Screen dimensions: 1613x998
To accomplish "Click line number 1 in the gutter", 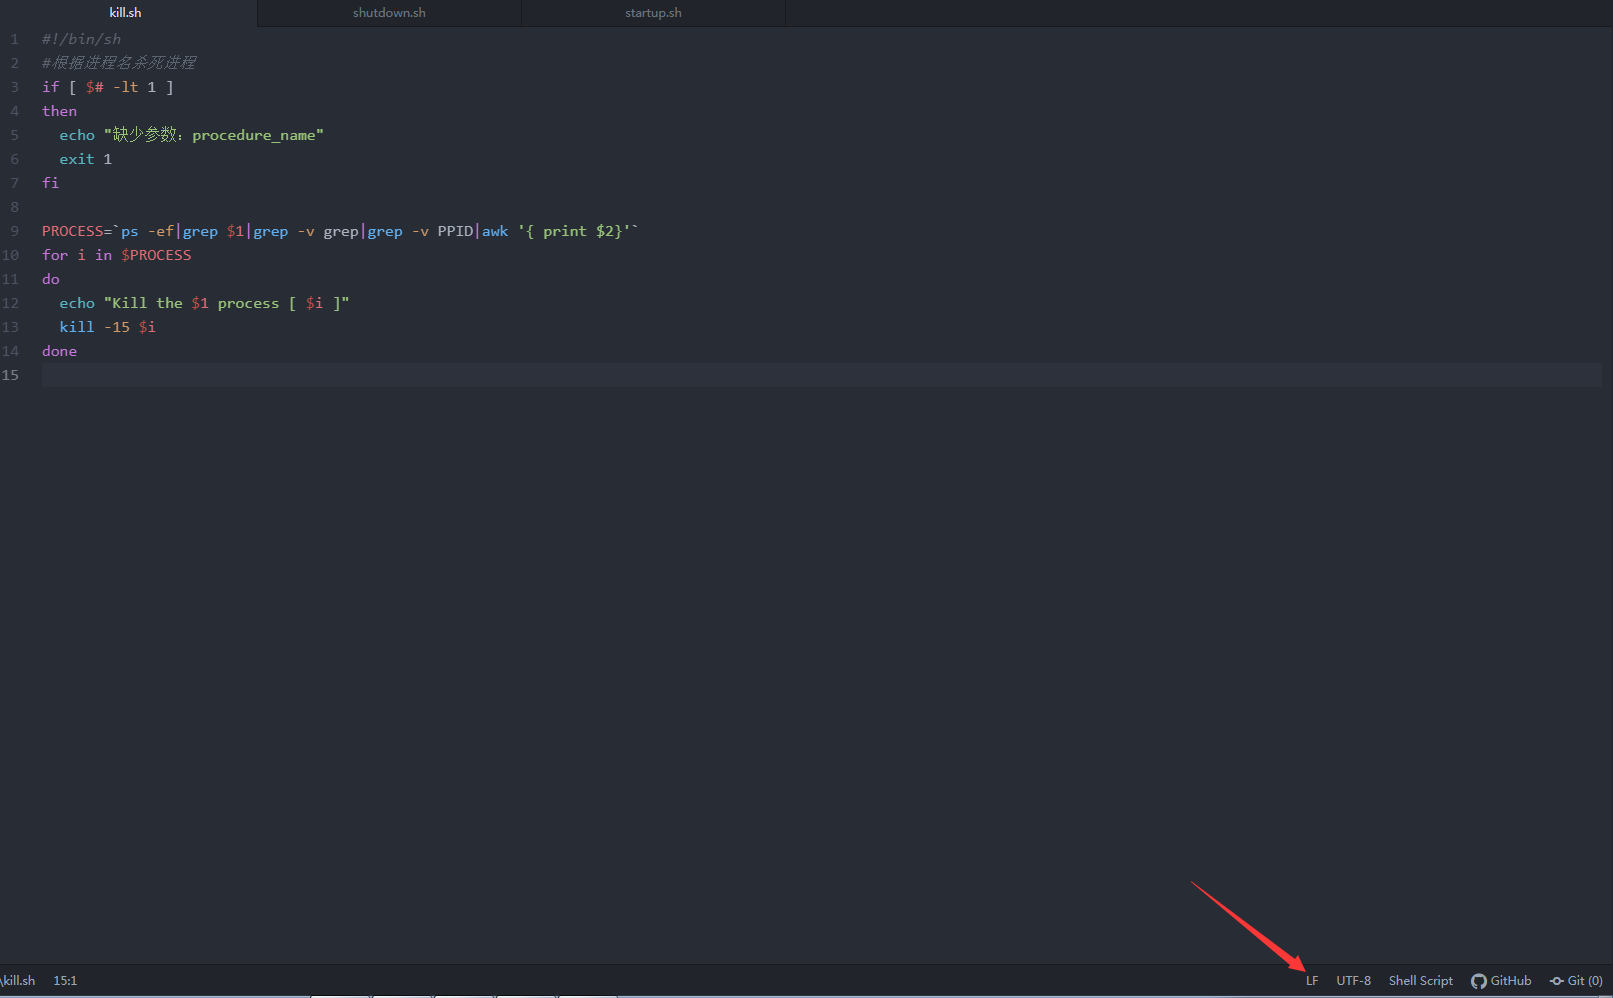I will coord(14,39).
